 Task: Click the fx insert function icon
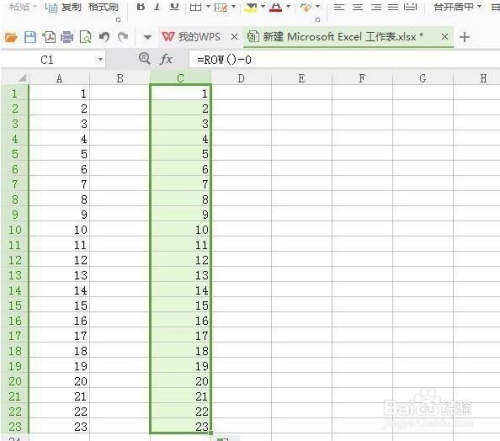[x=166, y=59]
